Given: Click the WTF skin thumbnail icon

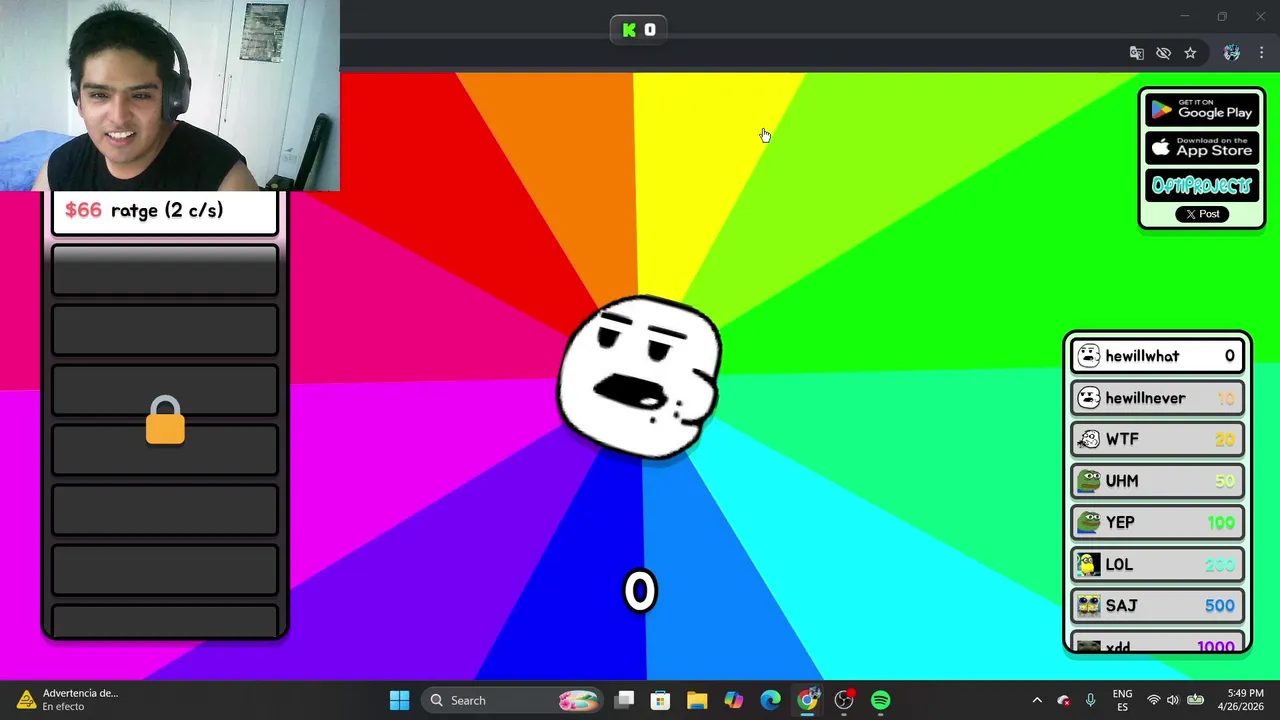Looking at the screenshot, I should coord(1088,439).
